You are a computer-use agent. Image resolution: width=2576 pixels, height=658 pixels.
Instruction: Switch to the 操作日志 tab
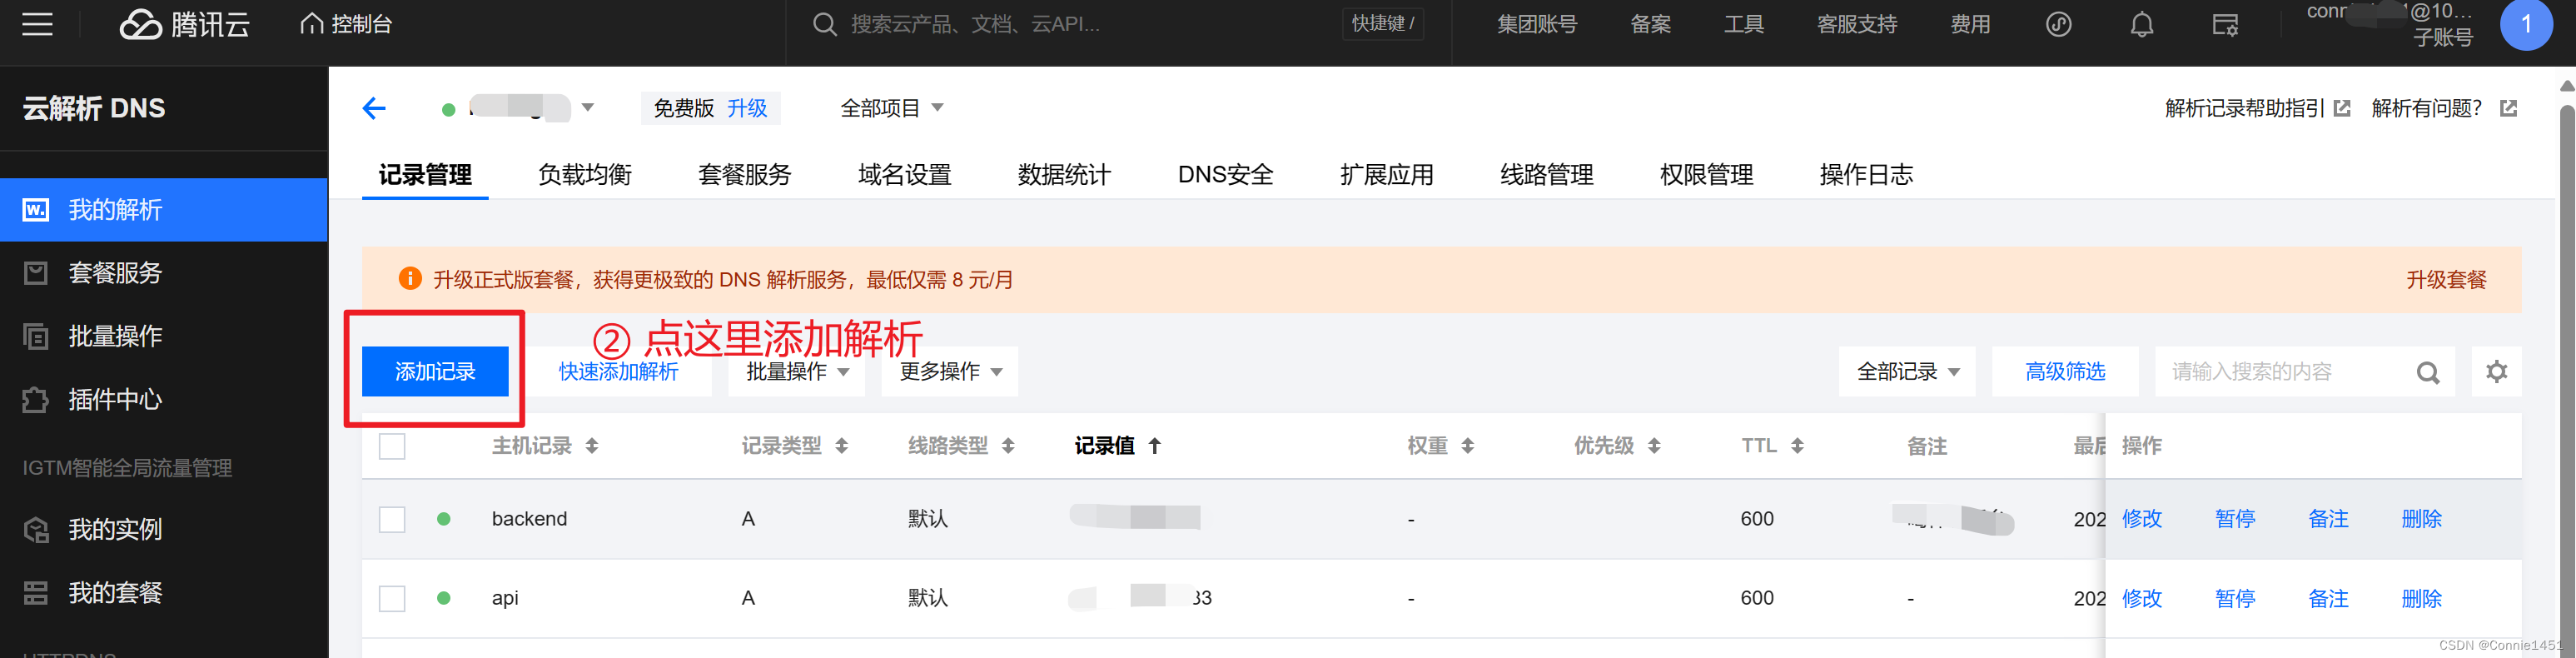1866,175
